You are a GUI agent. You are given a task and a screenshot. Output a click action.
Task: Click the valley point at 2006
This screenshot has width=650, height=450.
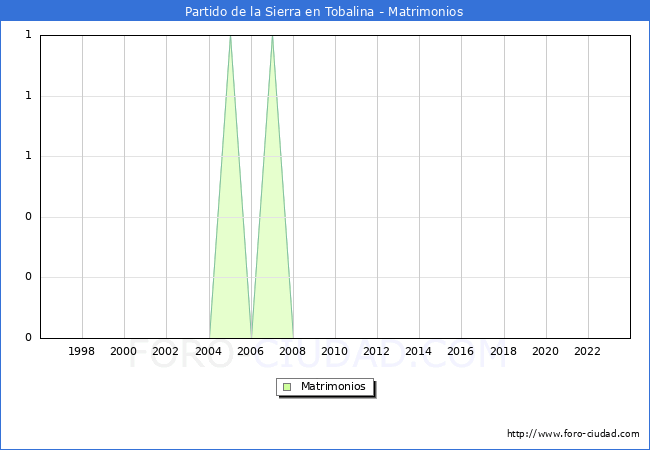pos(251,336)
